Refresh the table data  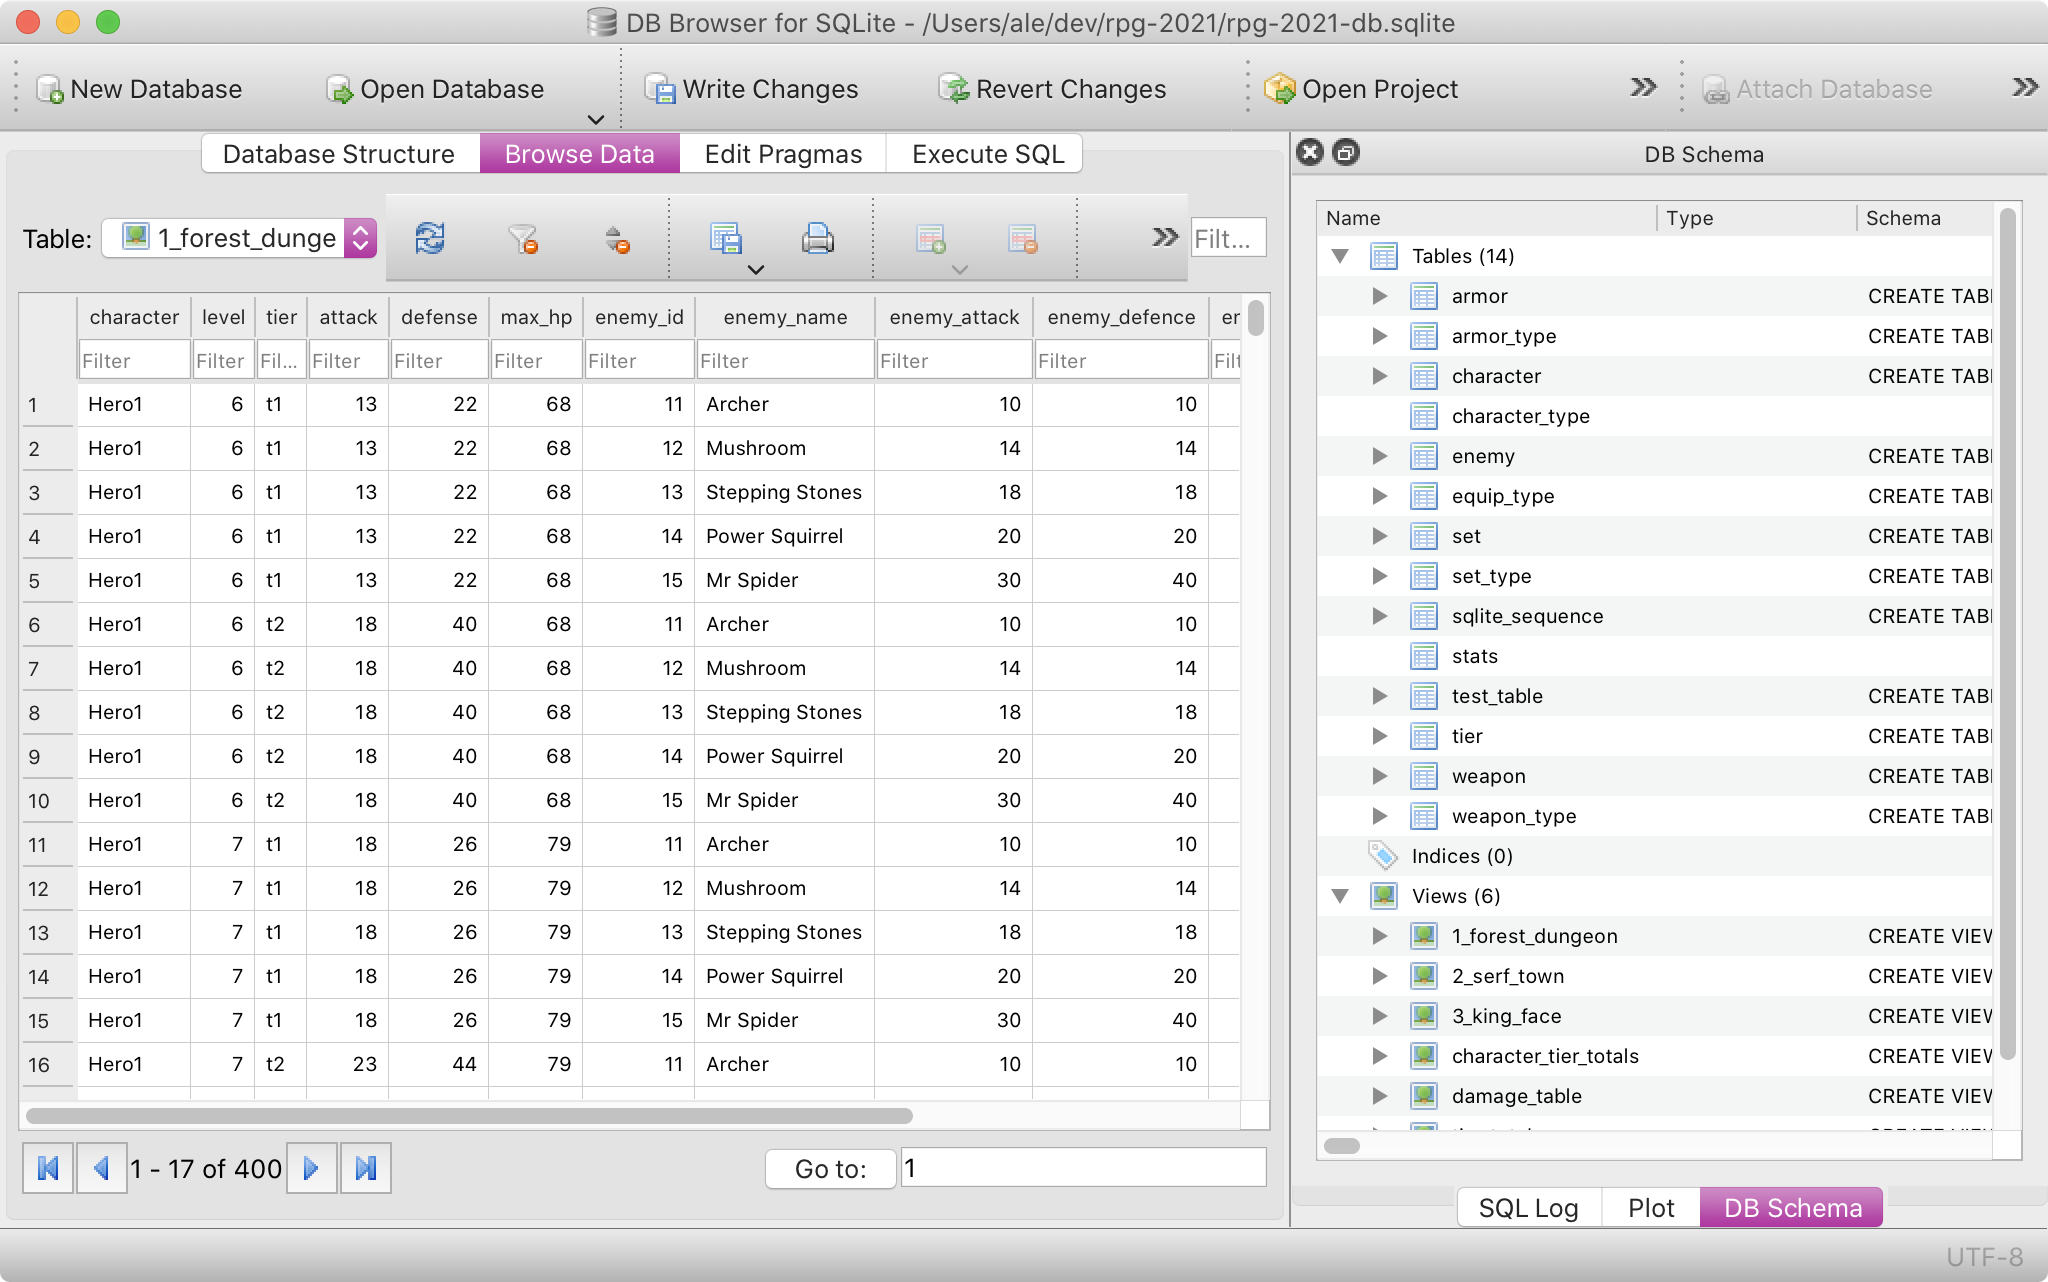pos(428,238)
